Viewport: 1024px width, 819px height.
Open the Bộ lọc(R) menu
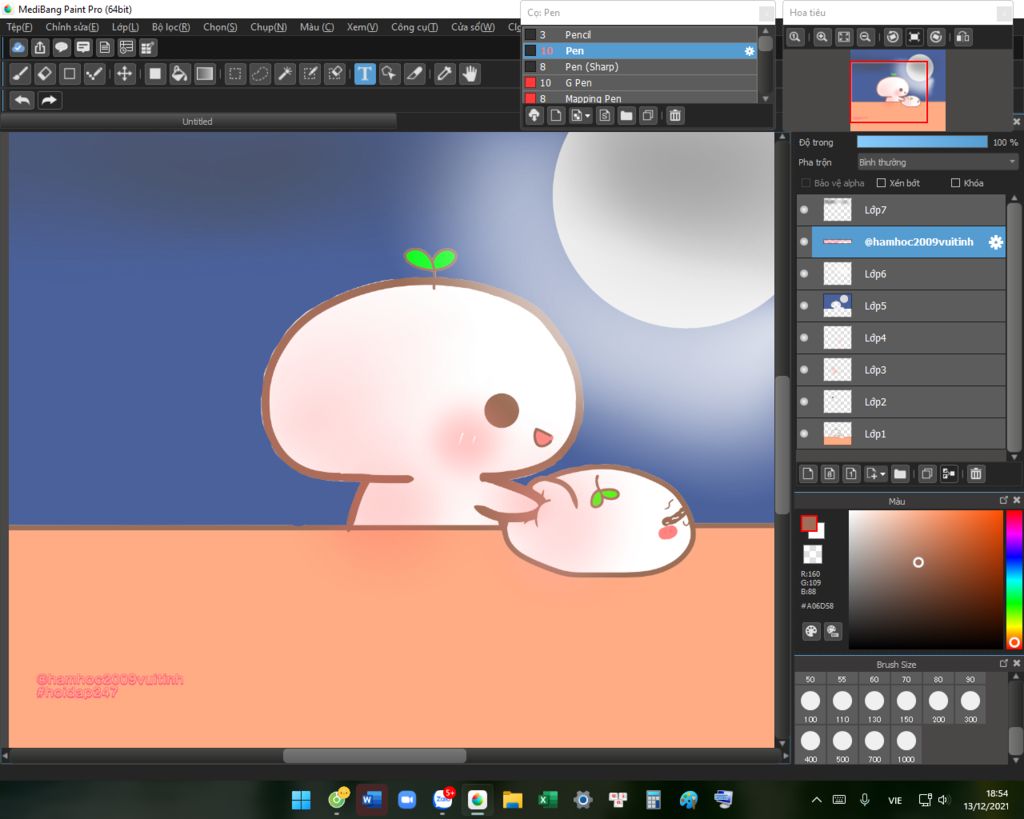pos(170,27)
